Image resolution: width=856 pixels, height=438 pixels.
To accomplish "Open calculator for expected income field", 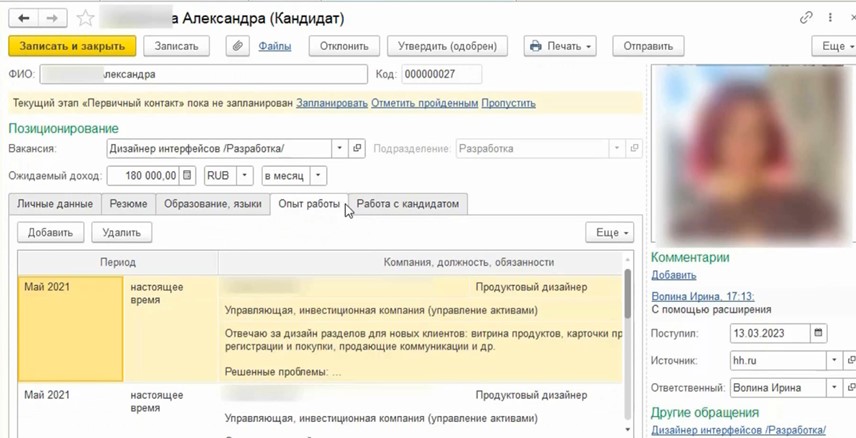I will pos(187,176).
